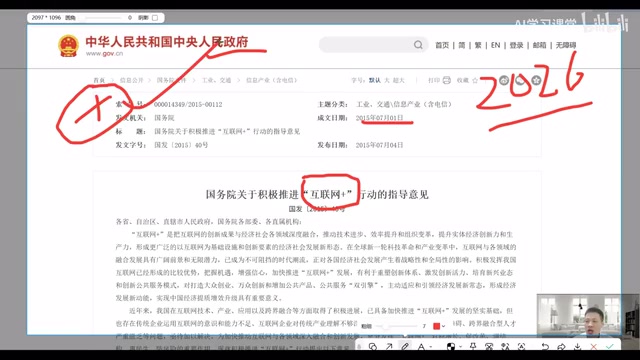Select the shapes tool in screenshot toolbar
Screen dimensions: 640x360
pos(372,347)
